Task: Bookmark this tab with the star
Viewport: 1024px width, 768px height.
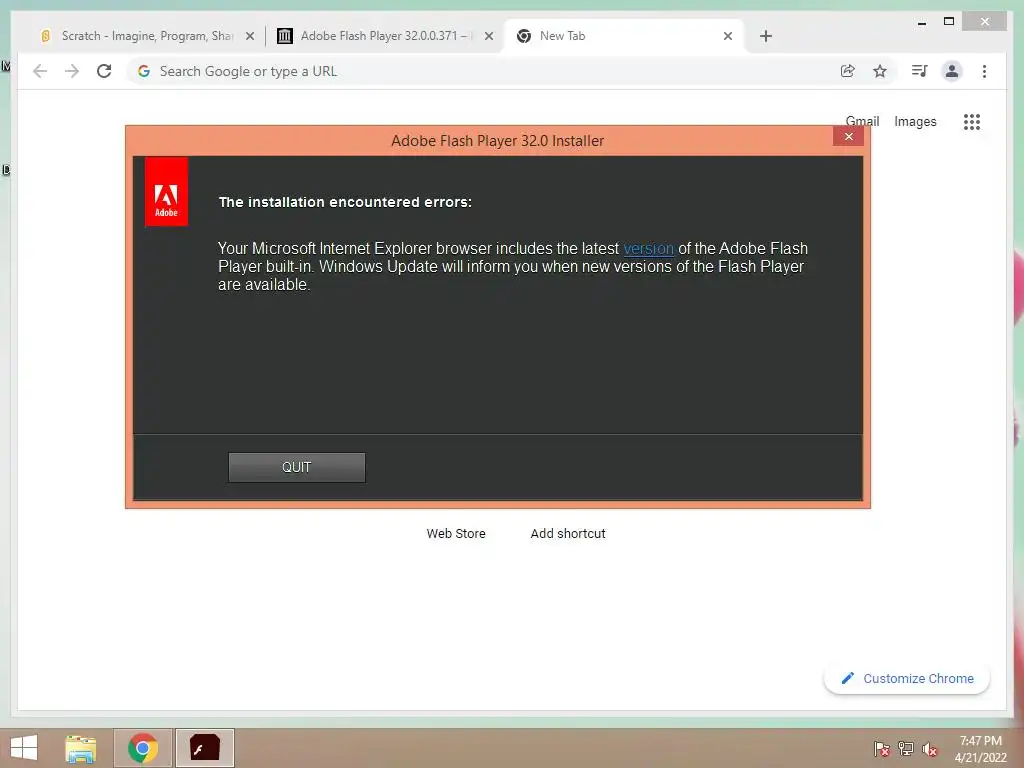Action: tap(880, 71)
